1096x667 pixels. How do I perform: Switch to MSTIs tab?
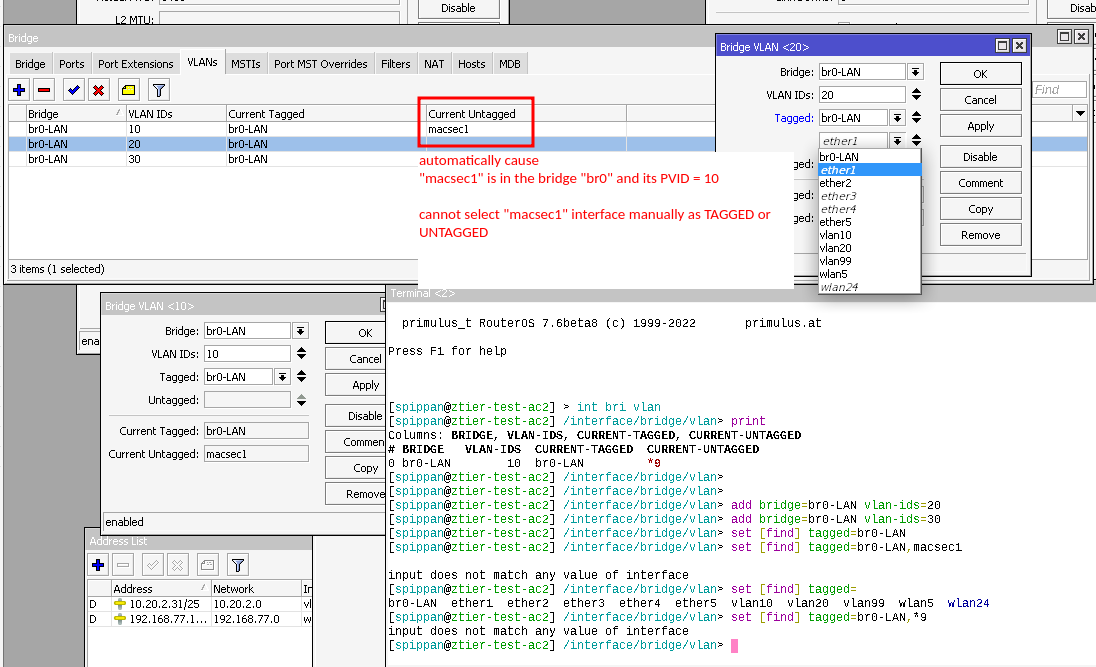coord(245,64)
